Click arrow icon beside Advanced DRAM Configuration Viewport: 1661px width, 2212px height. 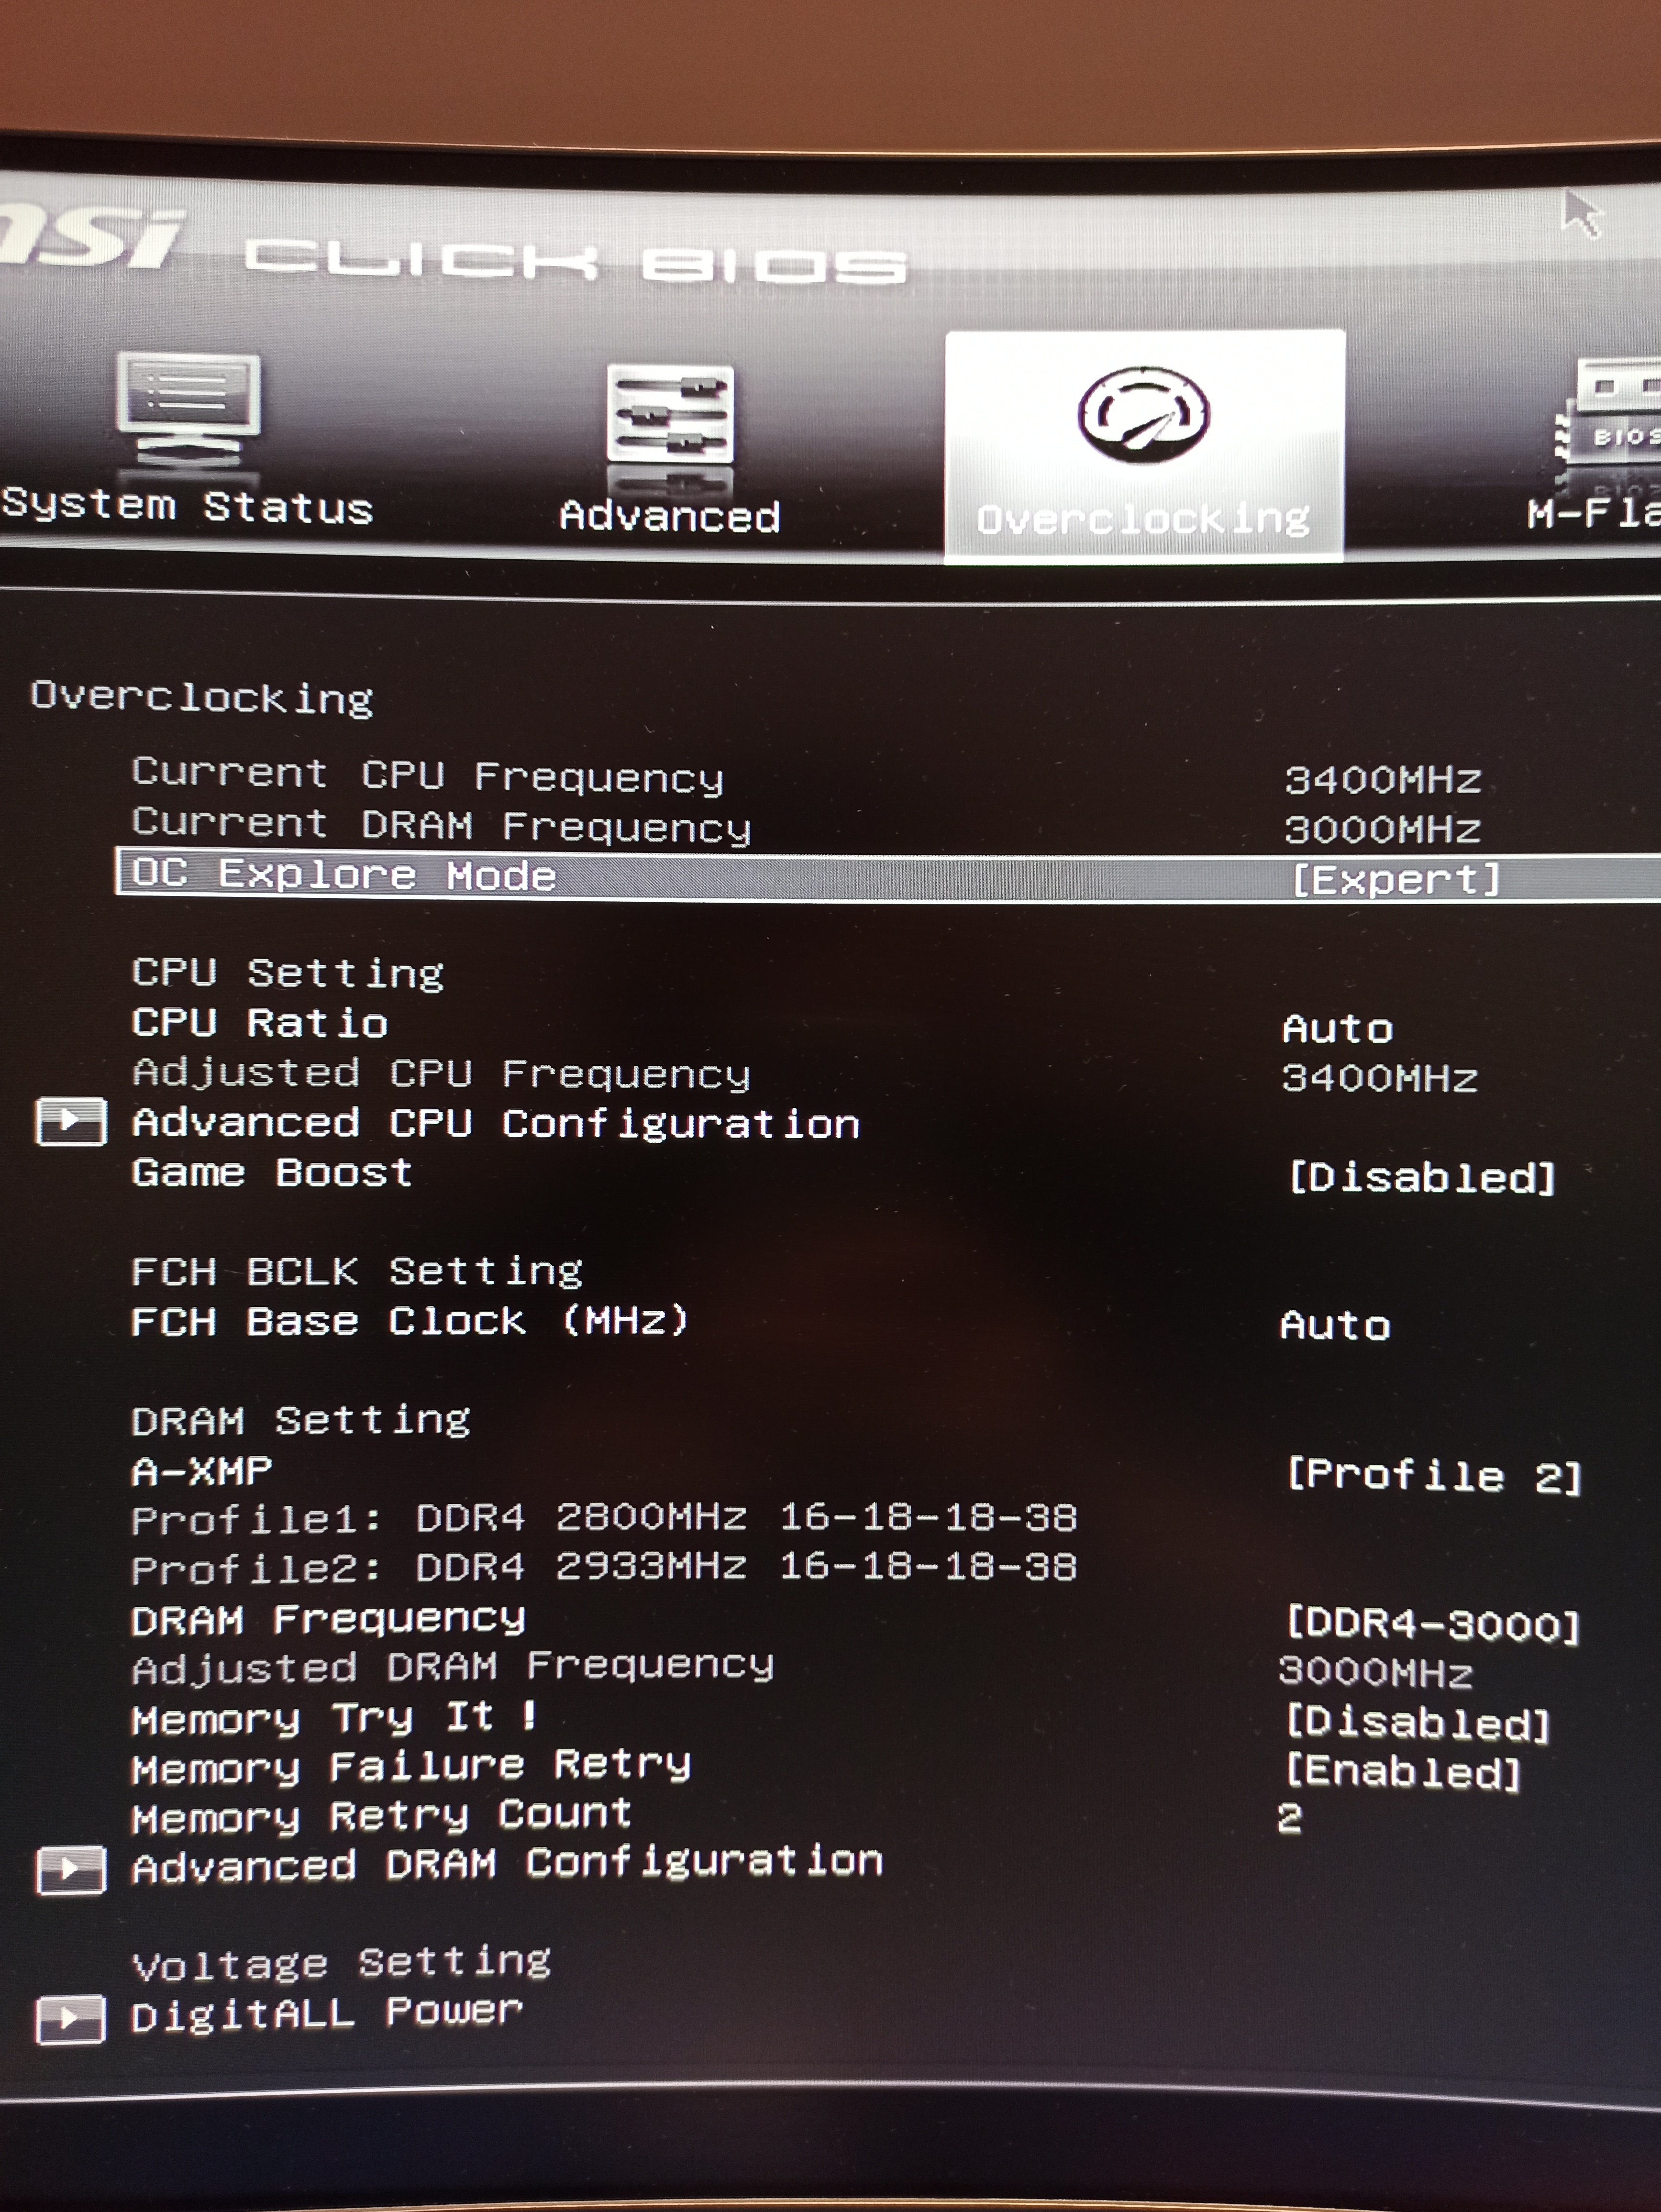pyautogui.click(x=70, y=1869)
